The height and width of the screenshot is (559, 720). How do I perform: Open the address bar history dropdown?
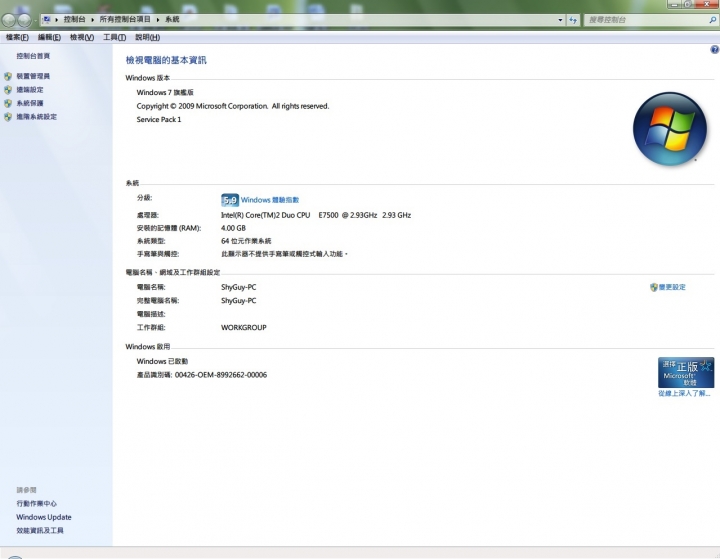click(560, 20)
